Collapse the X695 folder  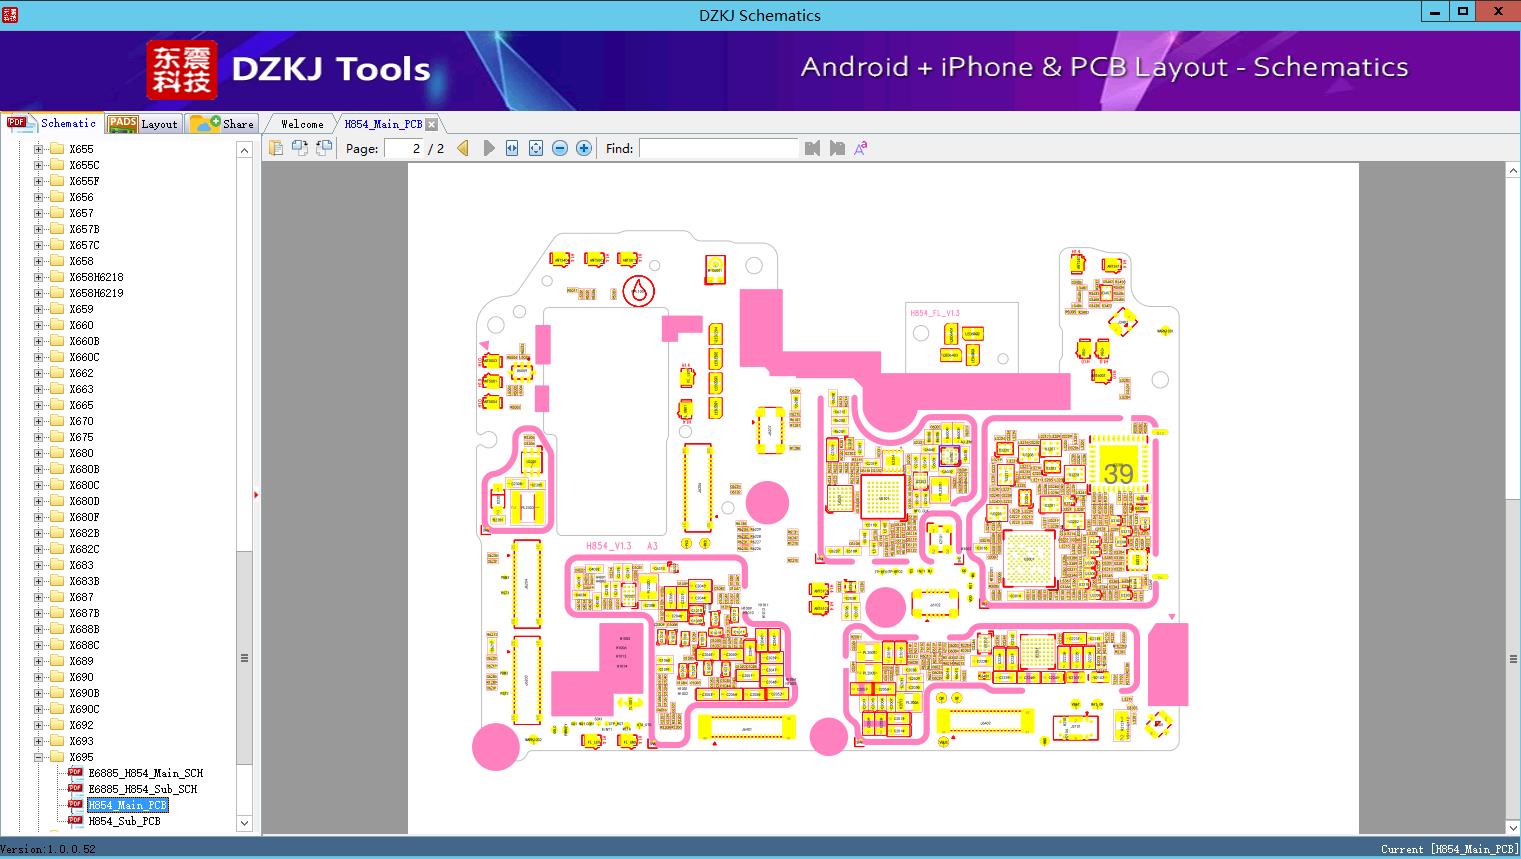click(x=38, y=757)
